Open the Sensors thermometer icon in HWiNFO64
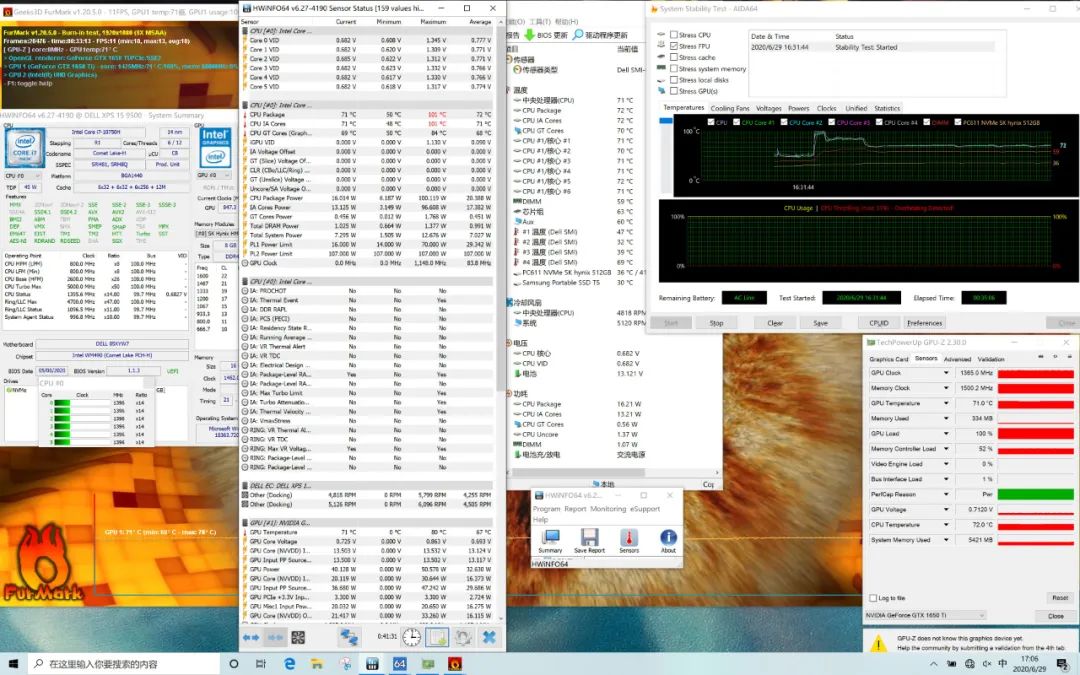Image resolution: width=1080 pixels, height=675 pixels. click(628, 538)
